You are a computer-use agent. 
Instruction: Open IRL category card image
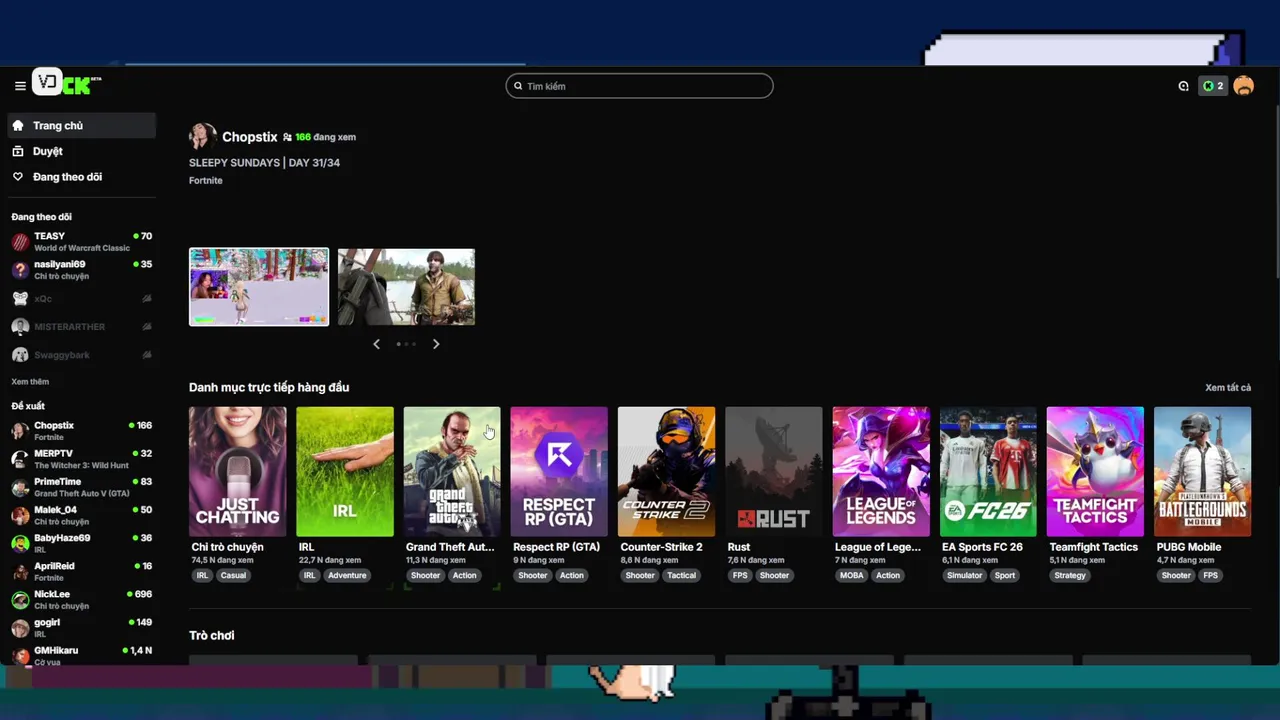pos(345,471)
